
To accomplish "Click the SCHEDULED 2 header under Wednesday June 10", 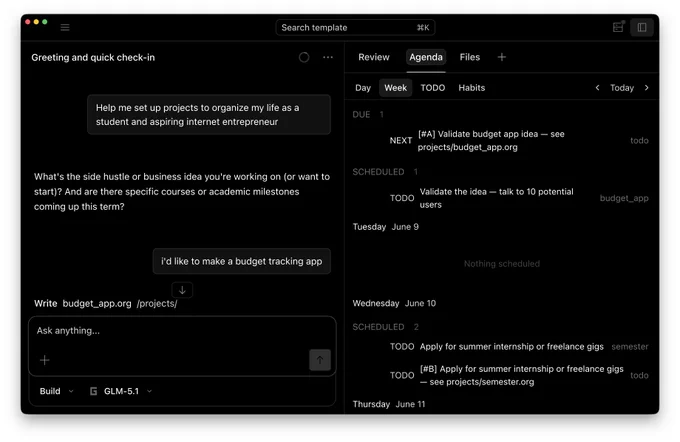I will pyautogui.click(x=386, y=327).
